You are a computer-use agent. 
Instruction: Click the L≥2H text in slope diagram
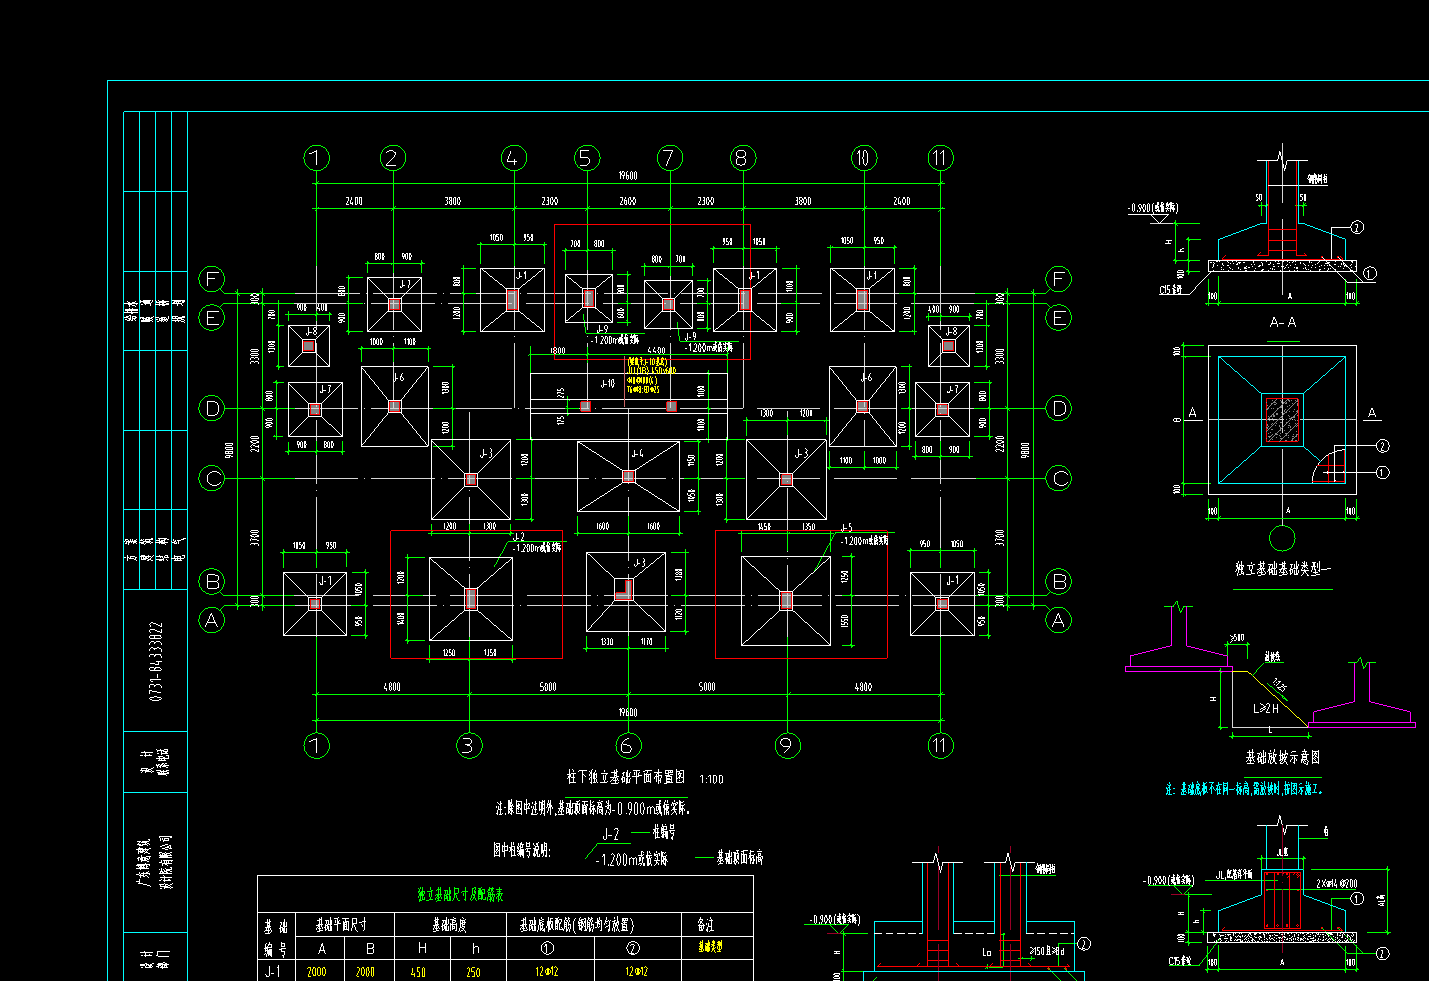1266,709
